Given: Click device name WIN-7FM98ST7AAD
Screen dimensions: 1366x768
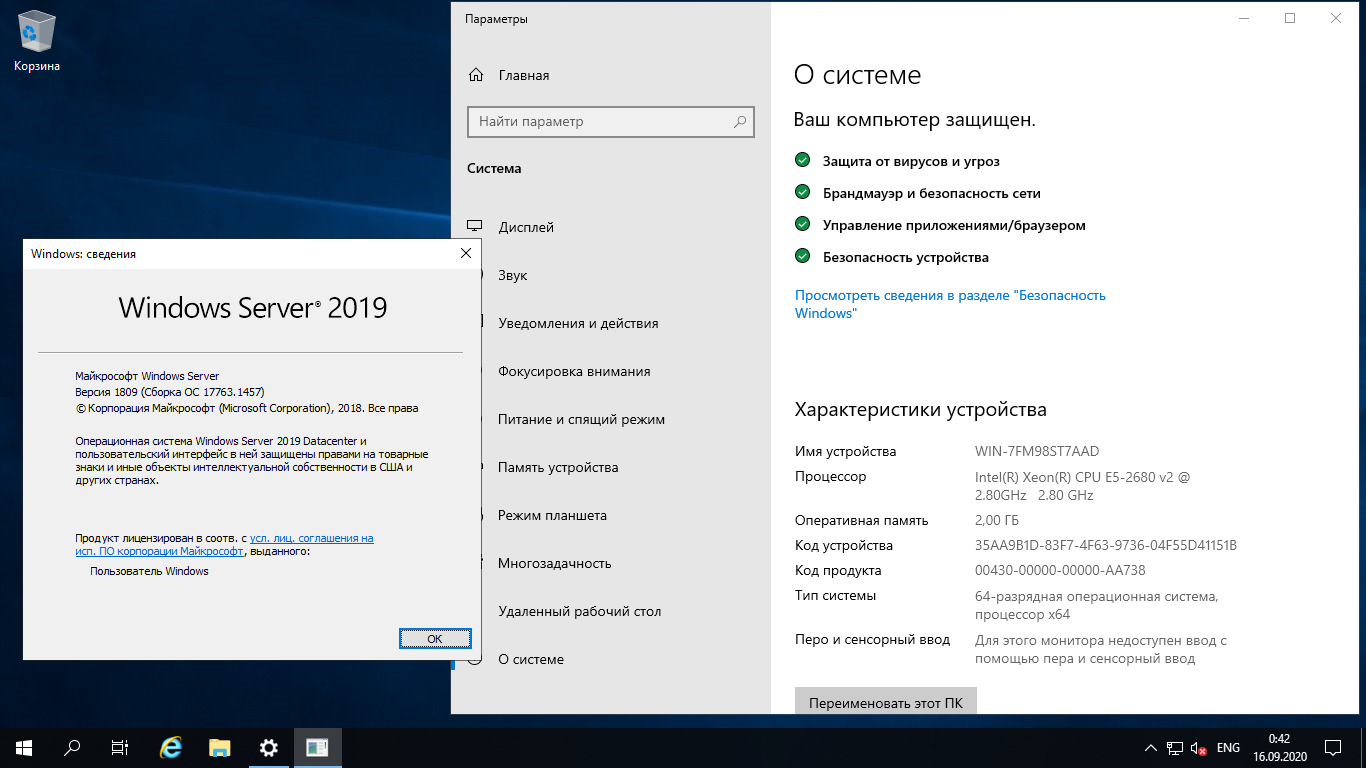Looking at the screenshot, I should pos(1037,451).
